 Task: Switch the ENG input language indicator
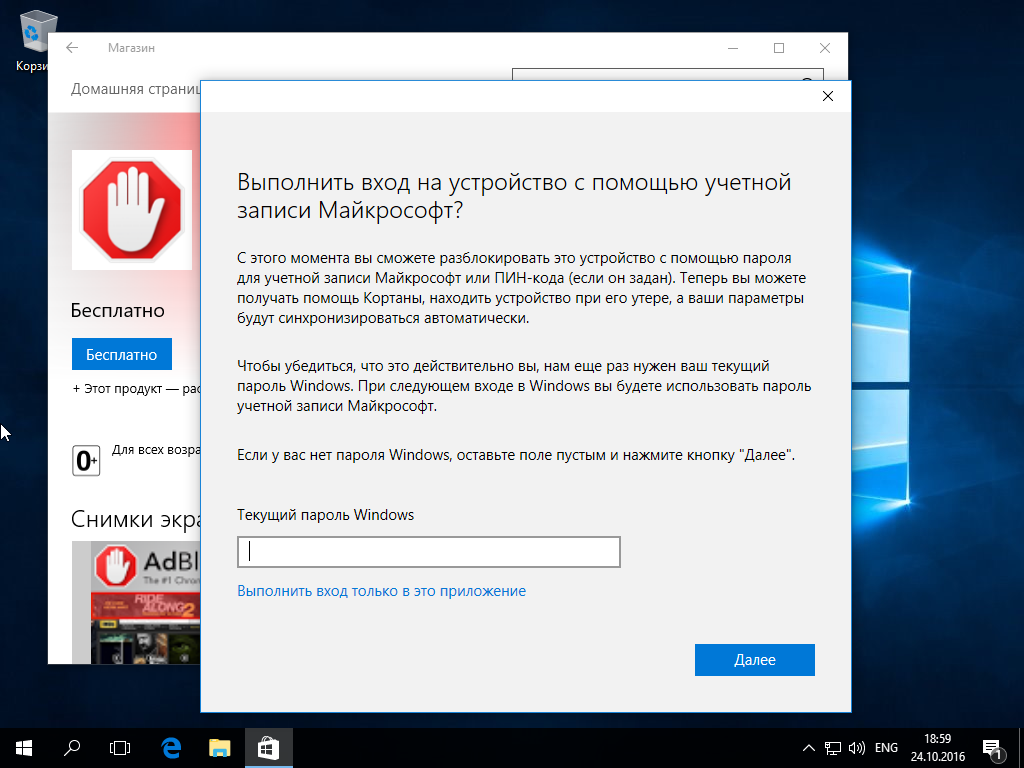[886, 748]
